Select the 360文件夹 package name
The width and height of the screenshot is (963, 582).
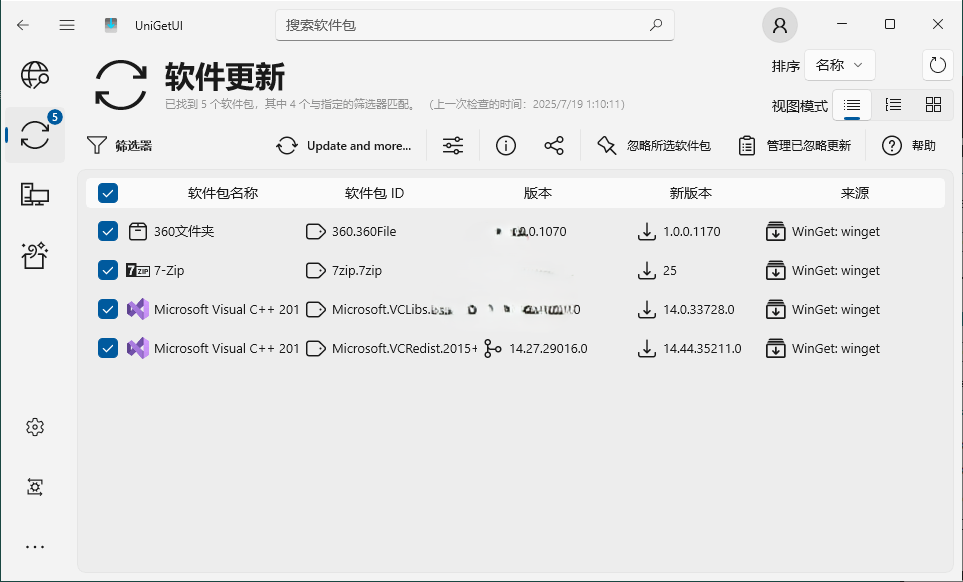pos(184,231)
